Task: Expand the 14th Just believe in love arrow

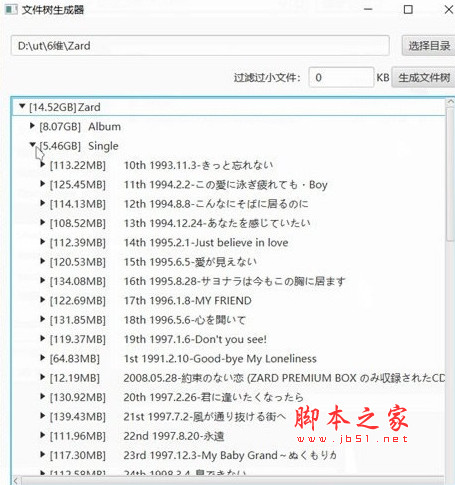Action: tap(42, 242)
